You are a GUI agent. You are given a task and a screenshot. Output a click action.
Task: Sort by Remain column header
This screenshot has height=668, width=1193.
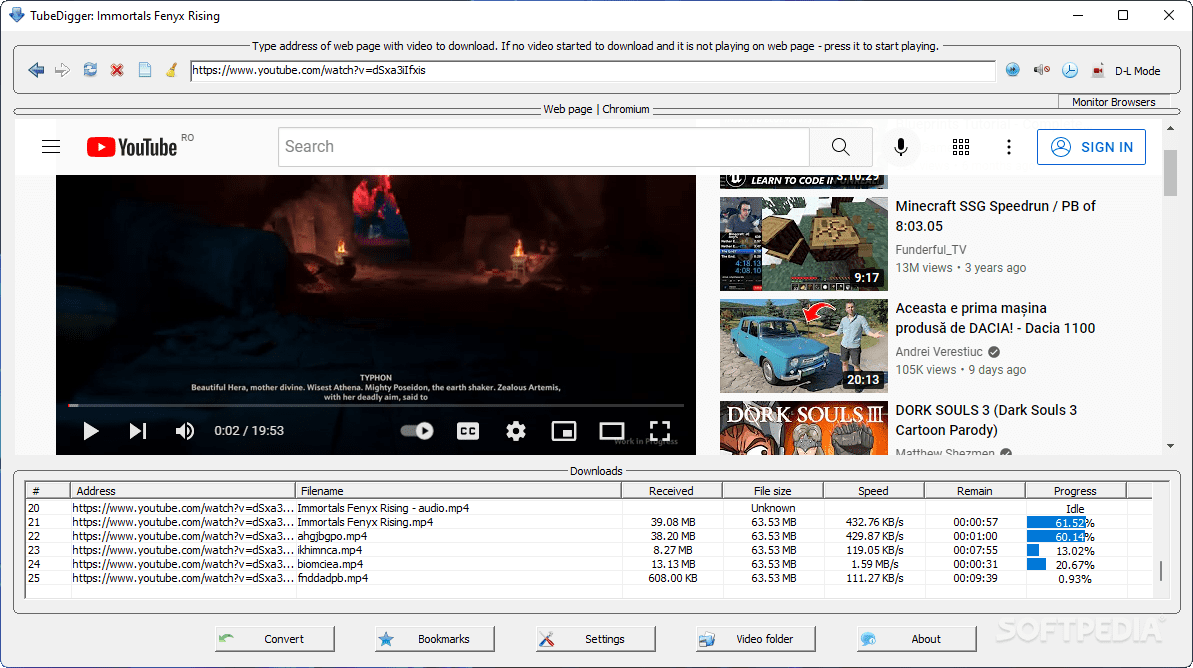point(975,491)
